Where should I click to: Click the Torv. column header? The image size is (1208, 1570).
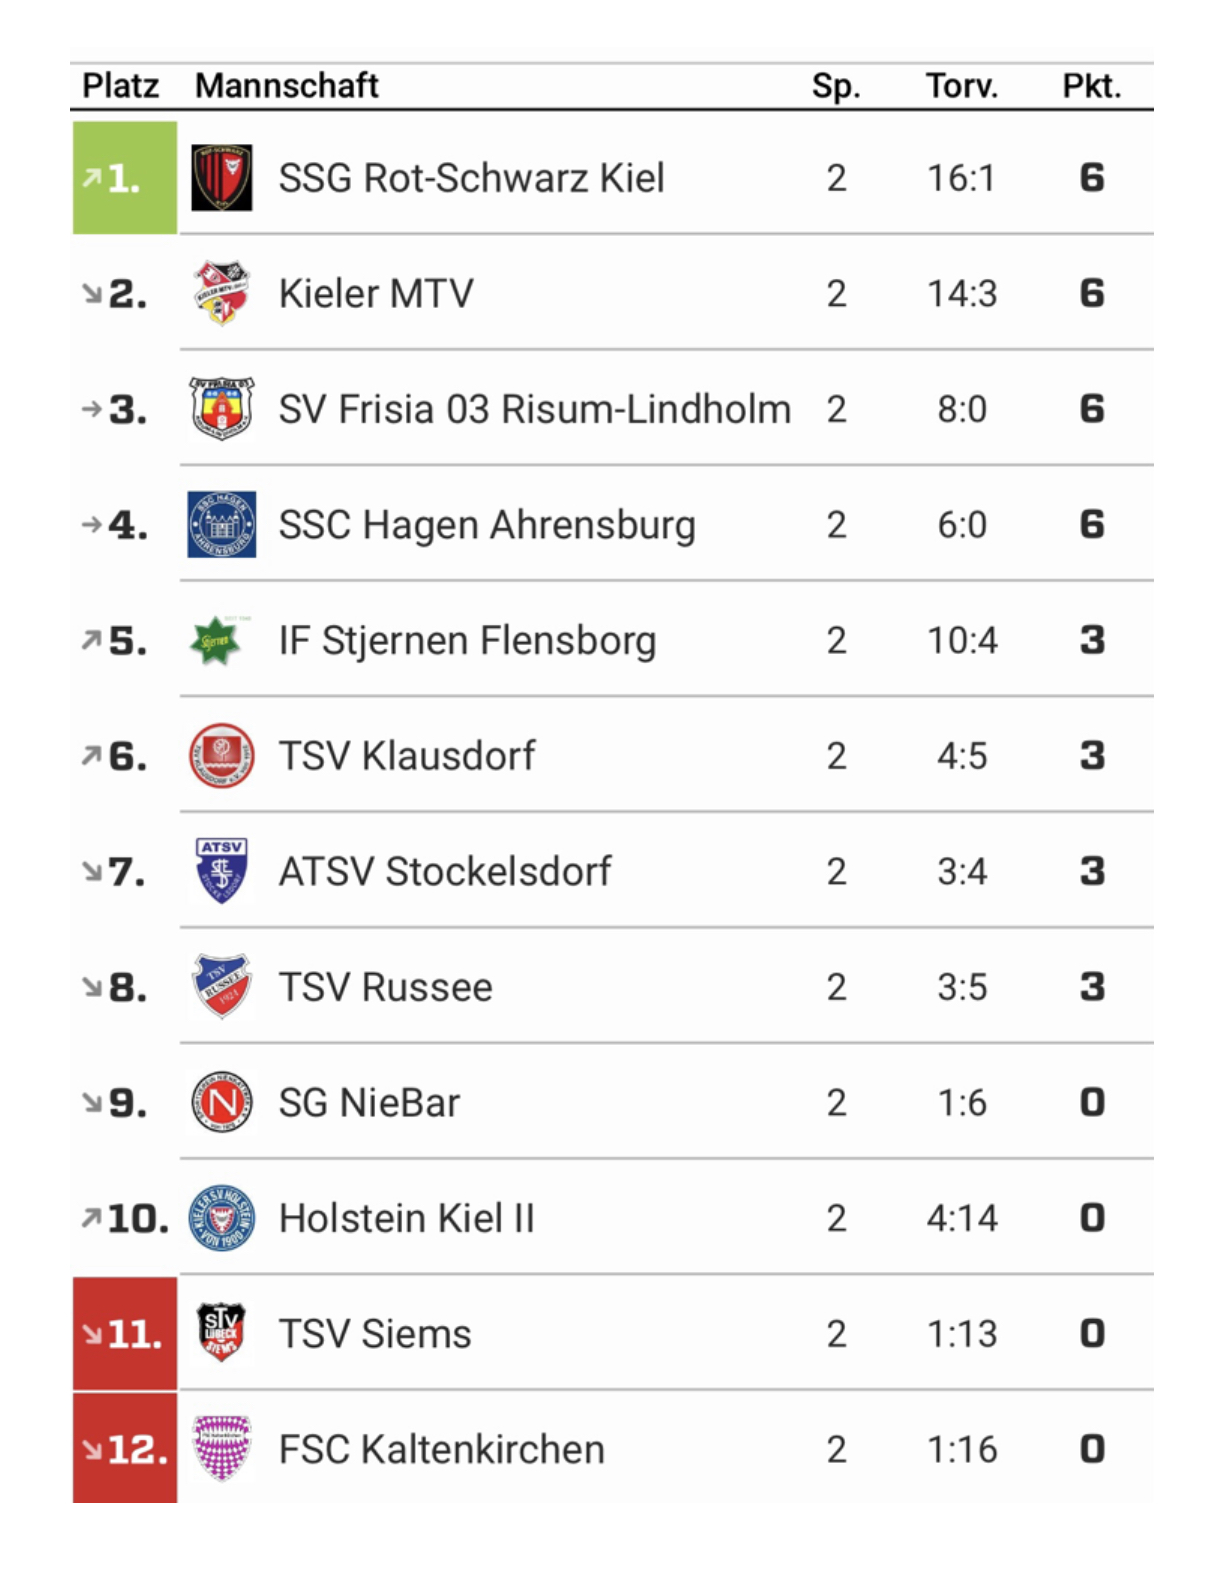pos(961,86)
